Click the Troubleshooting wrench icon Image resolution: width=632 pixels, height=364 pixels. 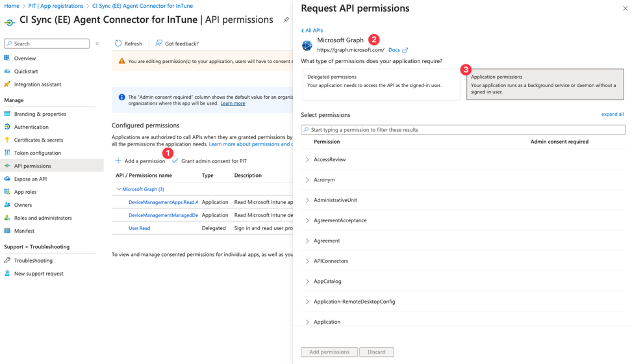click(x=7, y=260)
